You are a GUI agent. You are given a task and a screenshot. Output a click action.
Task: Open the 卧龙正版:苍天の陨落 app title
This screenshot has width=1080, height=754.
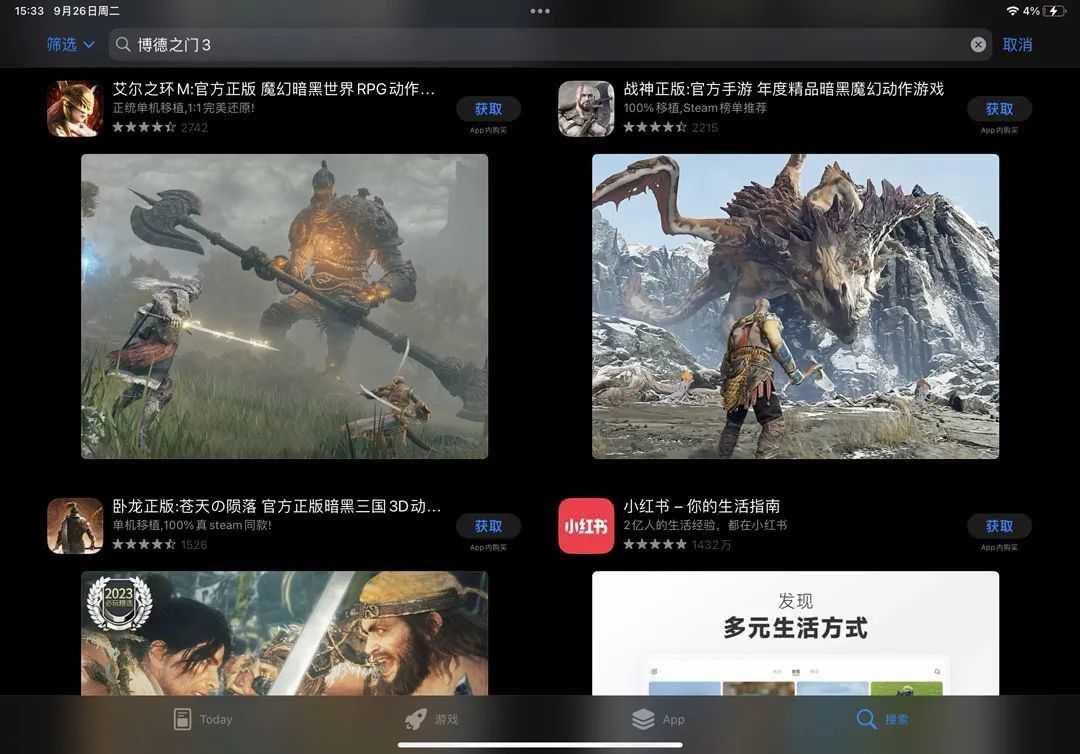point(276,506)
